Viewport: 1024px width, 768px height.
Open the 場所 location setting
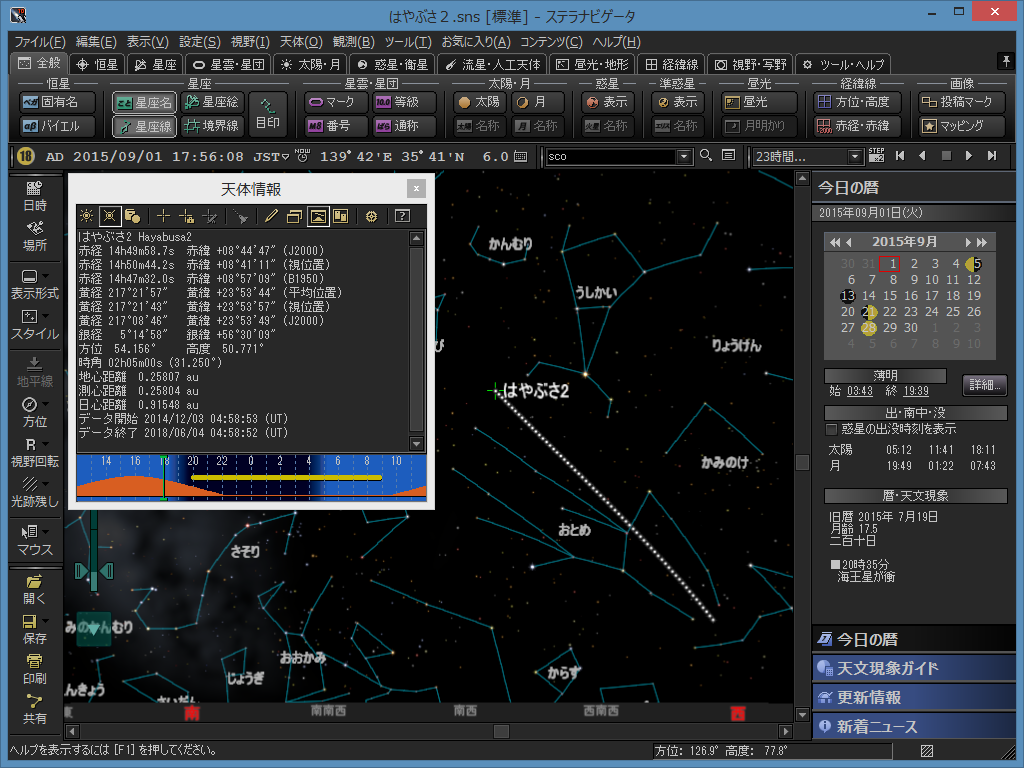point(35,236)
